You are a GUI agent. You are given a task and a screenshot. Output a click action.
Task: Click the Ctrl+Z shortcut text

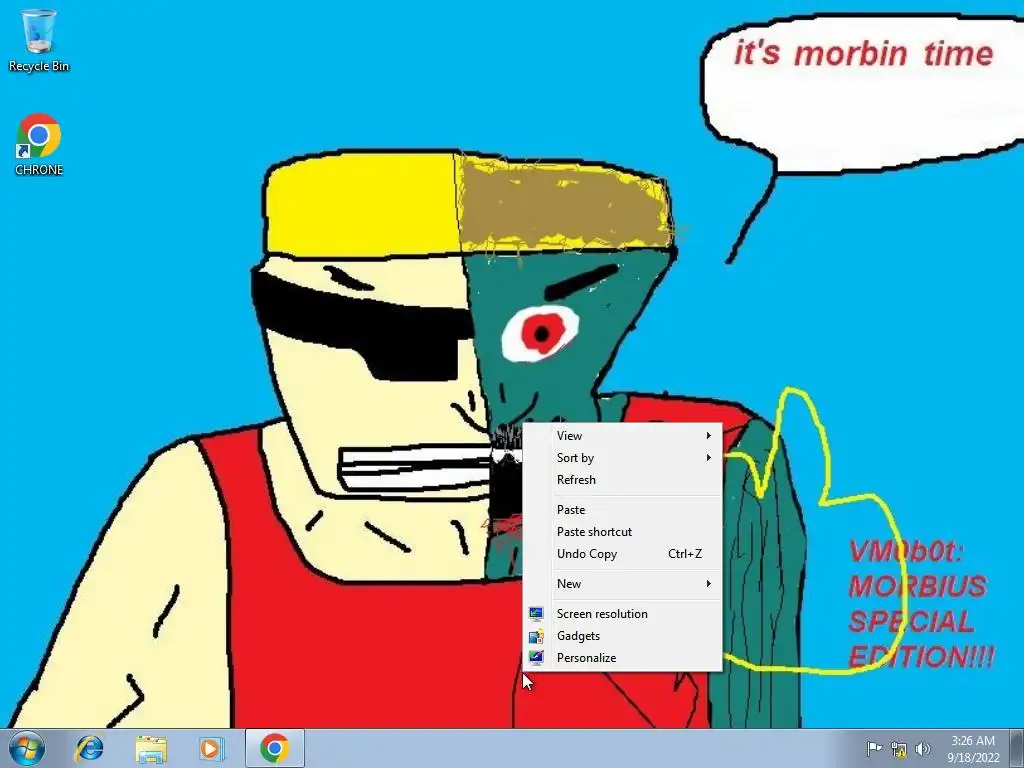click(x=685, y=554)
